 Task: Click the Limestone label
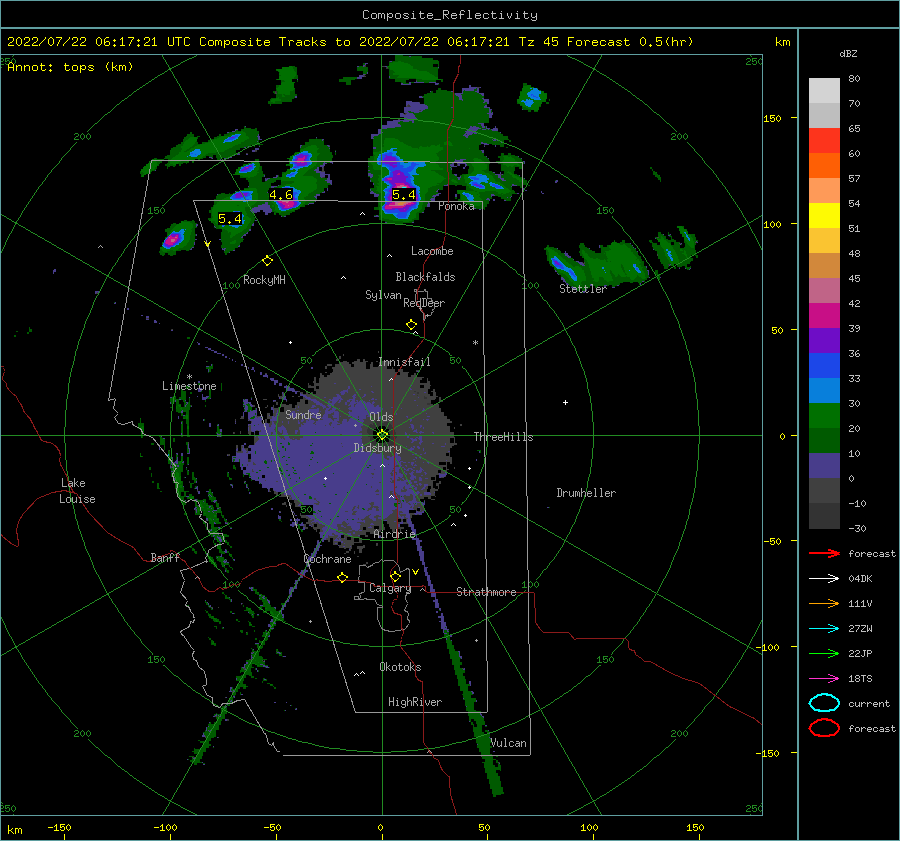pos(189,386)
